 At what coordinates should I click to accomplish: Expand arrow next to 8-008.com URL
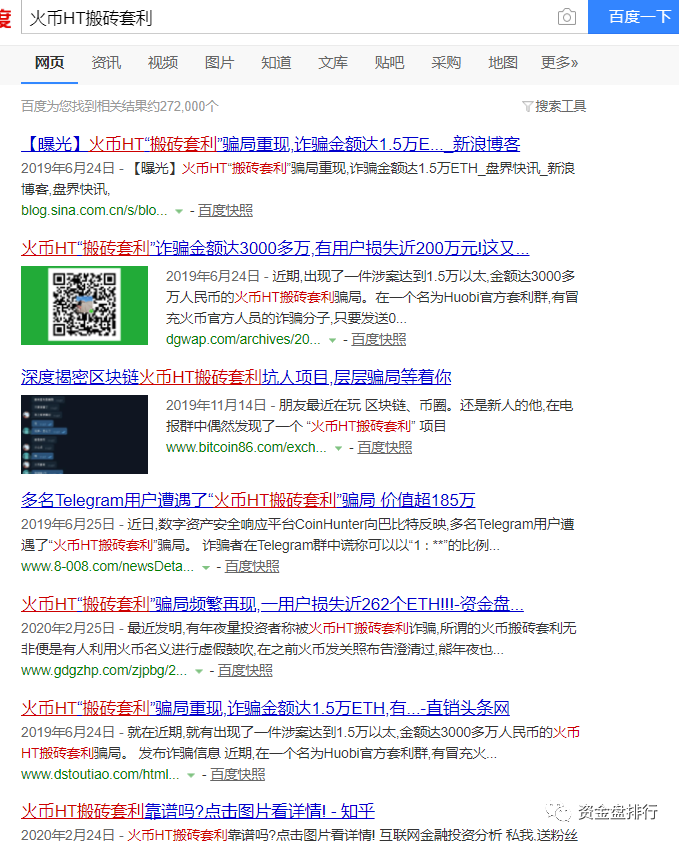point(205,567)
